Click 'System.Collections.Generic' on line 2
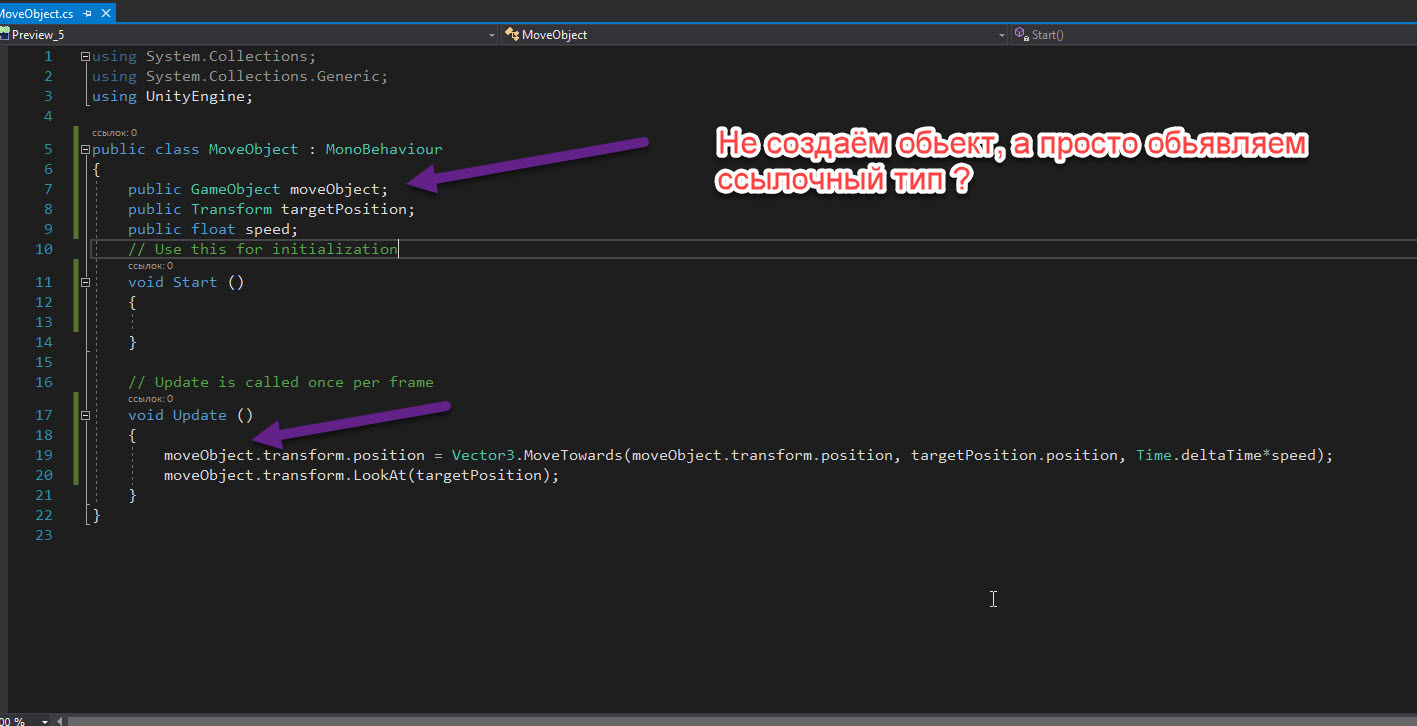1417x726 pixels. point(263,76)
